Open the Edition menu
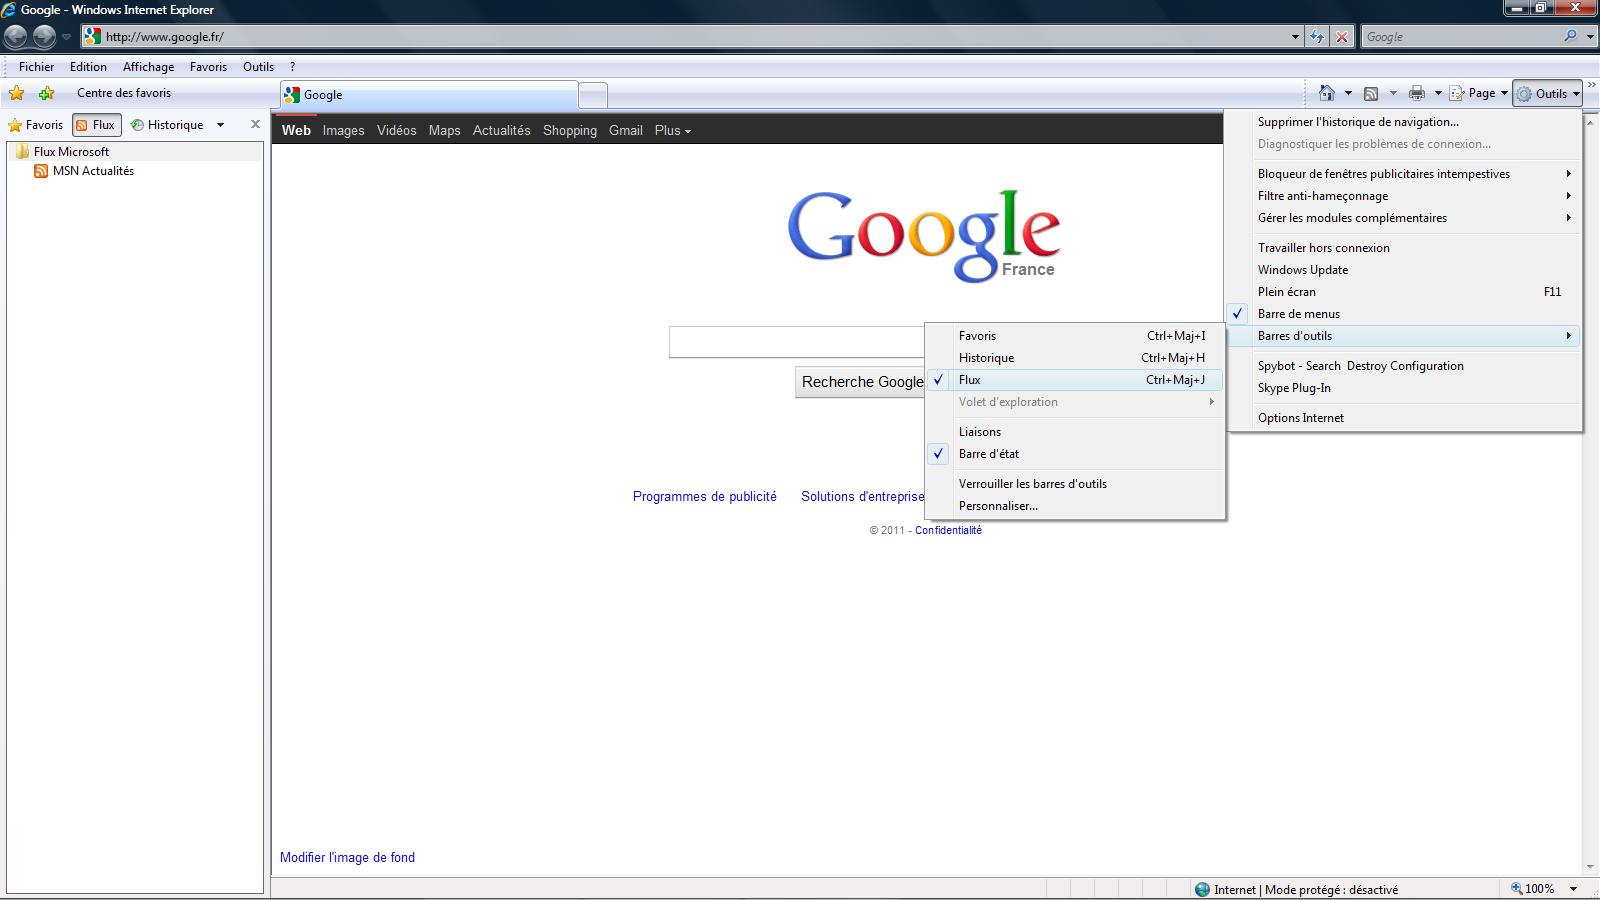The width and height of the screenshot is (1600, 900). [x=88, y=67]
